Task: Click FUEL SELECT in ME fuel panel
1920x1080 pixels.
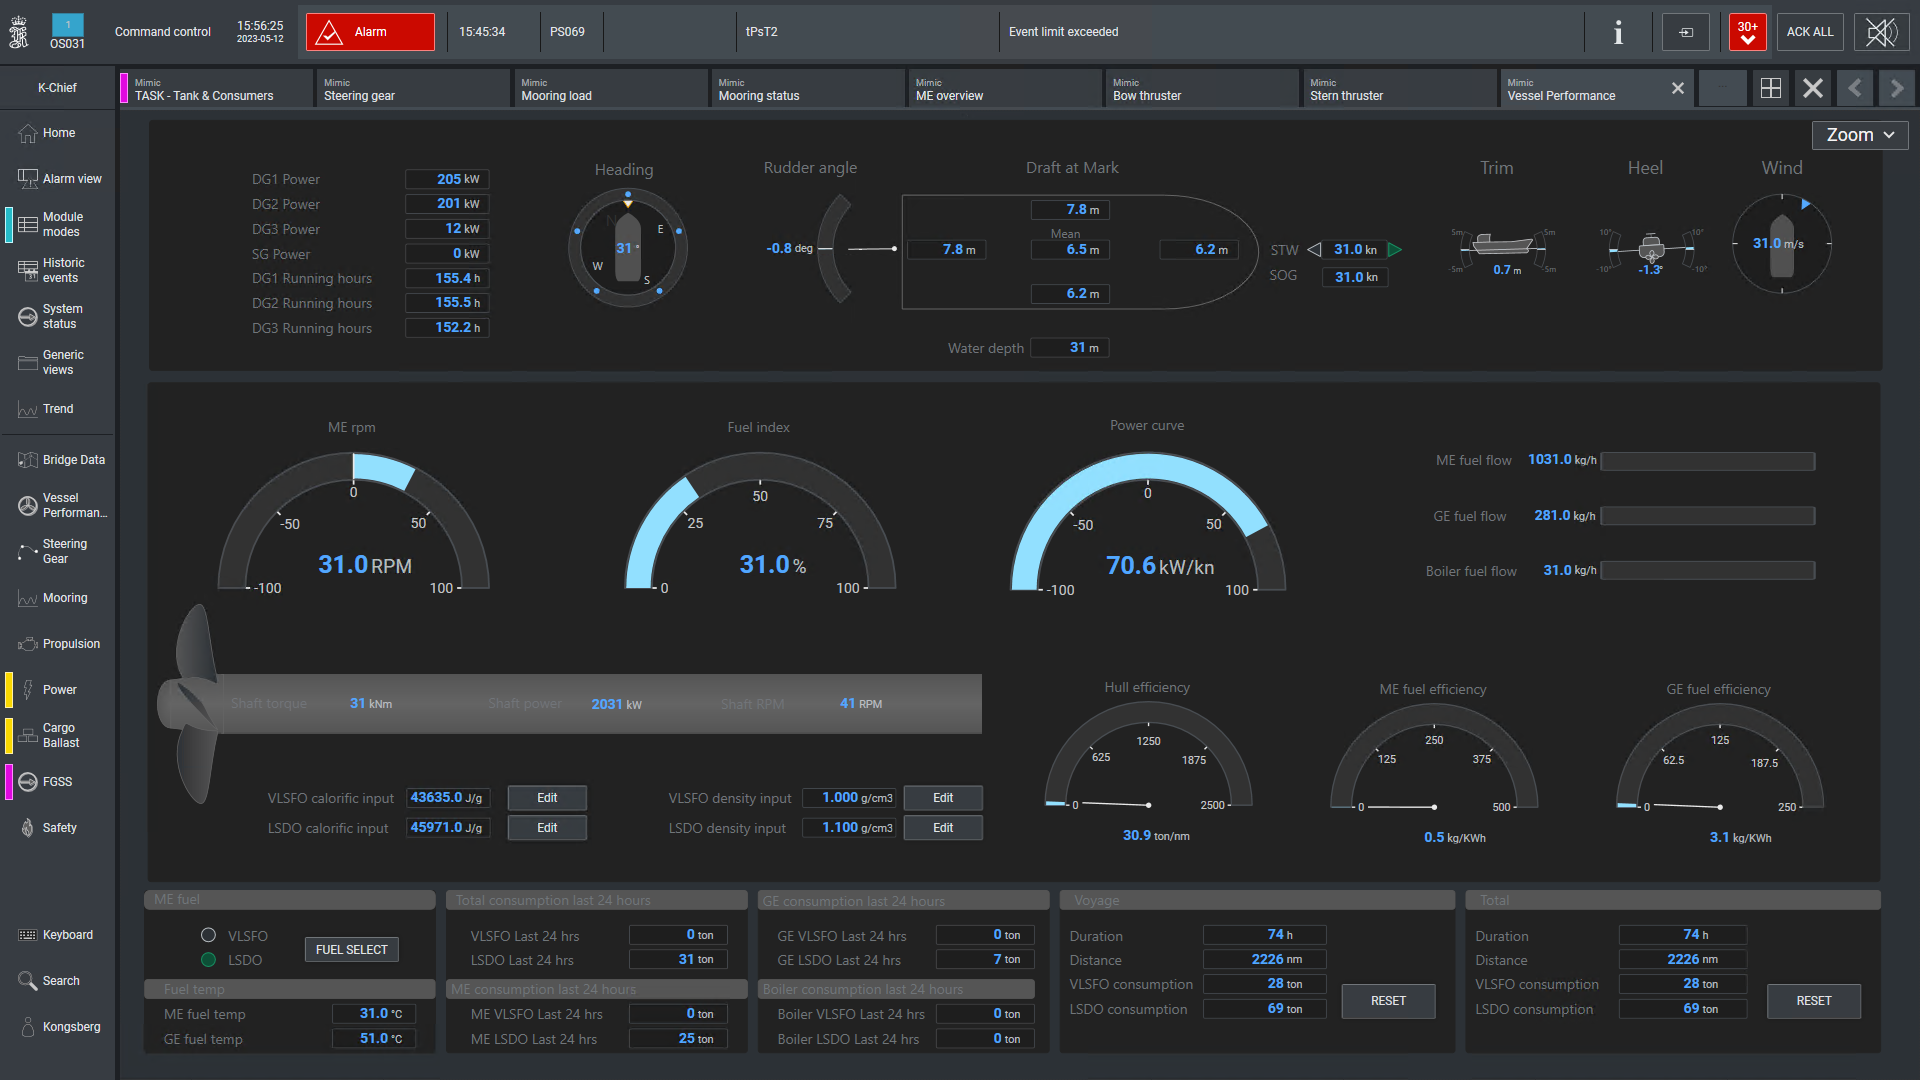Action: 351,949
